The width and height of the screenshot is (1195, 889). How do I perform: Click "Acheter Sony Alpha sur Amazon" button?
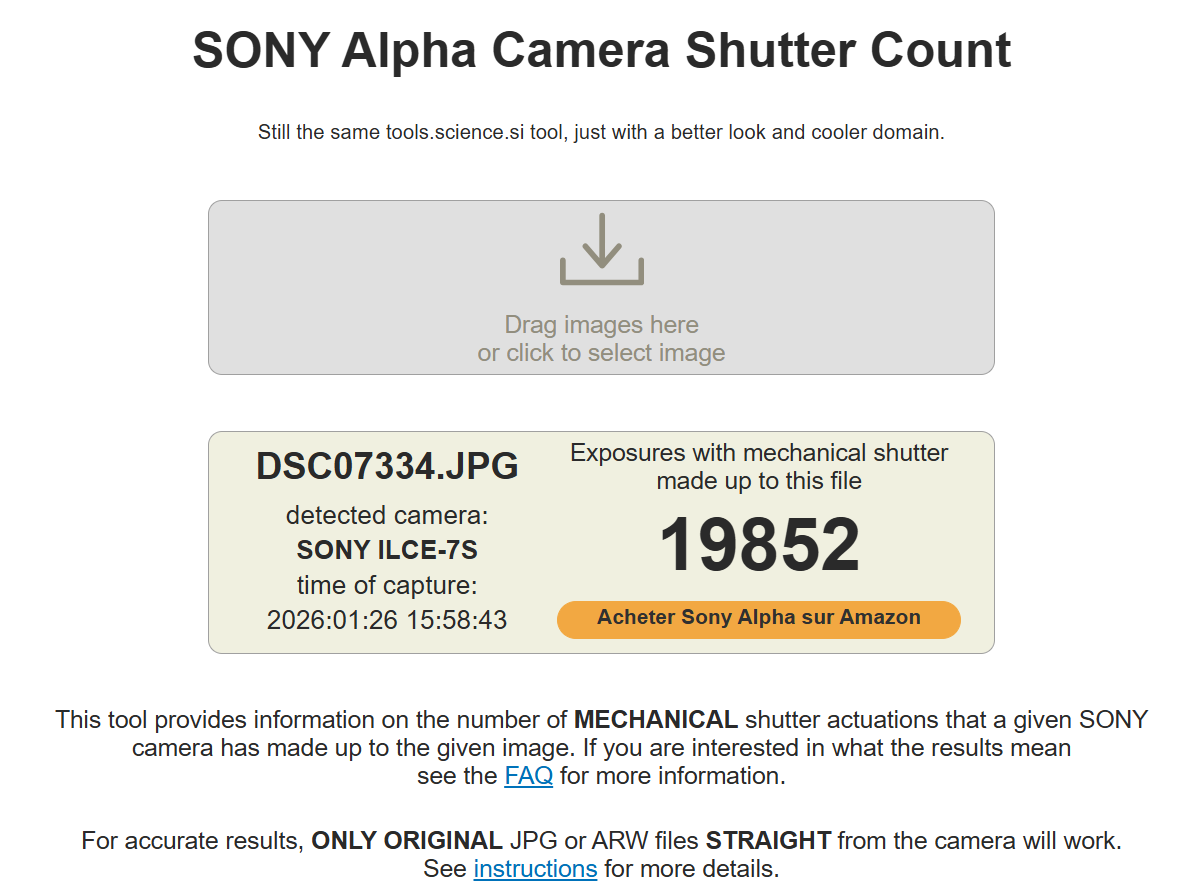[758, 618]
